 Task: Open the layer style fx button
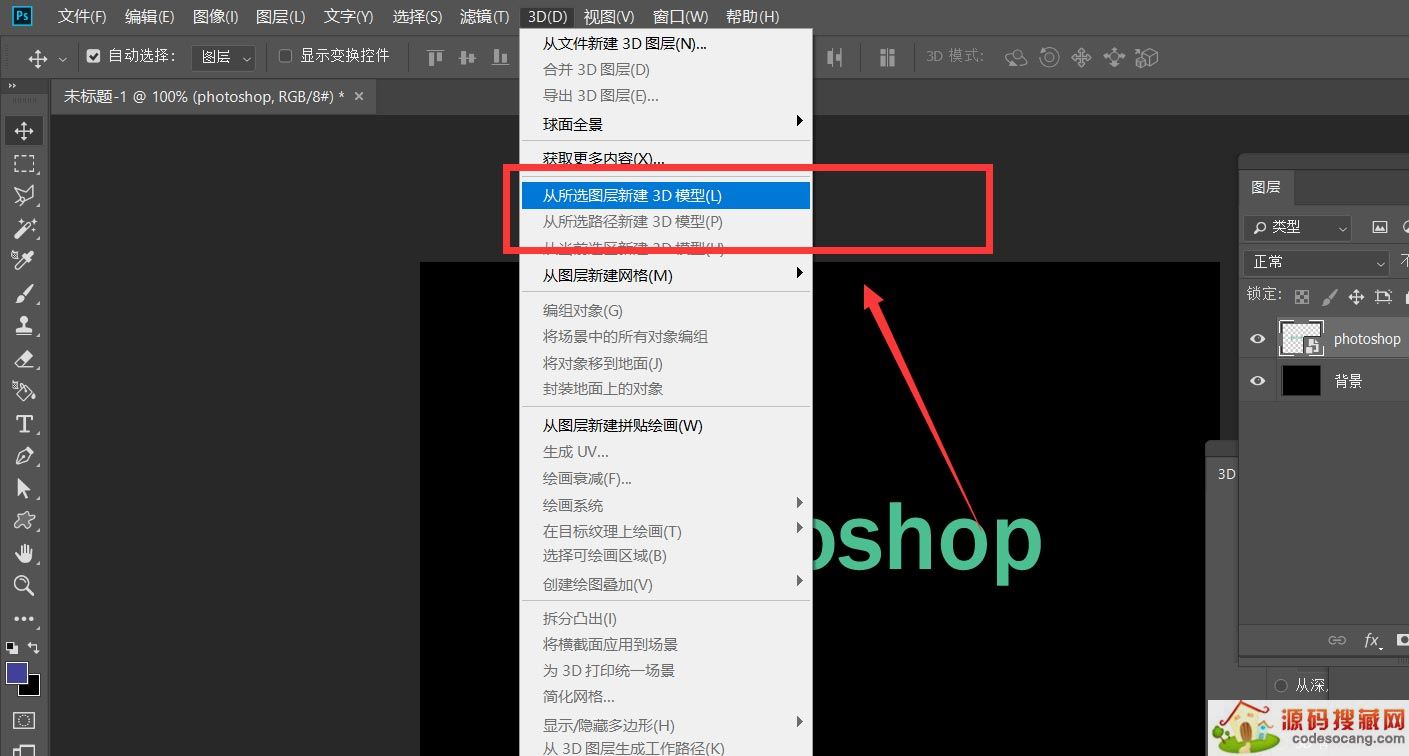1373,640
